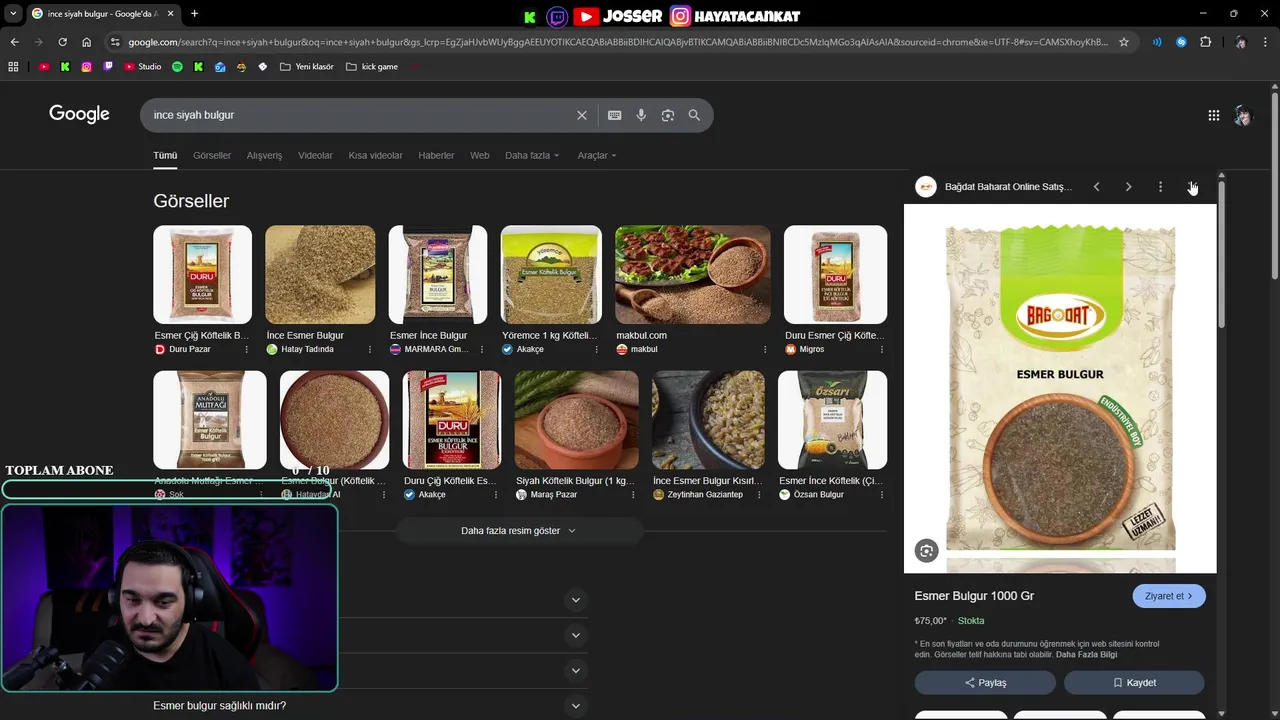Search by image with Google Lens
The height and width of the screenshot is (720, 1280).
(667, 115)
